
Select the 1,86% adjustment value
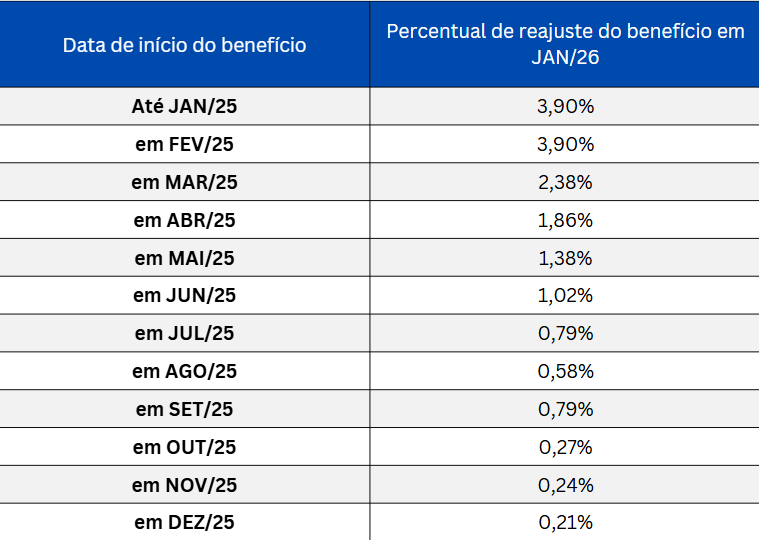click(565, 220)
